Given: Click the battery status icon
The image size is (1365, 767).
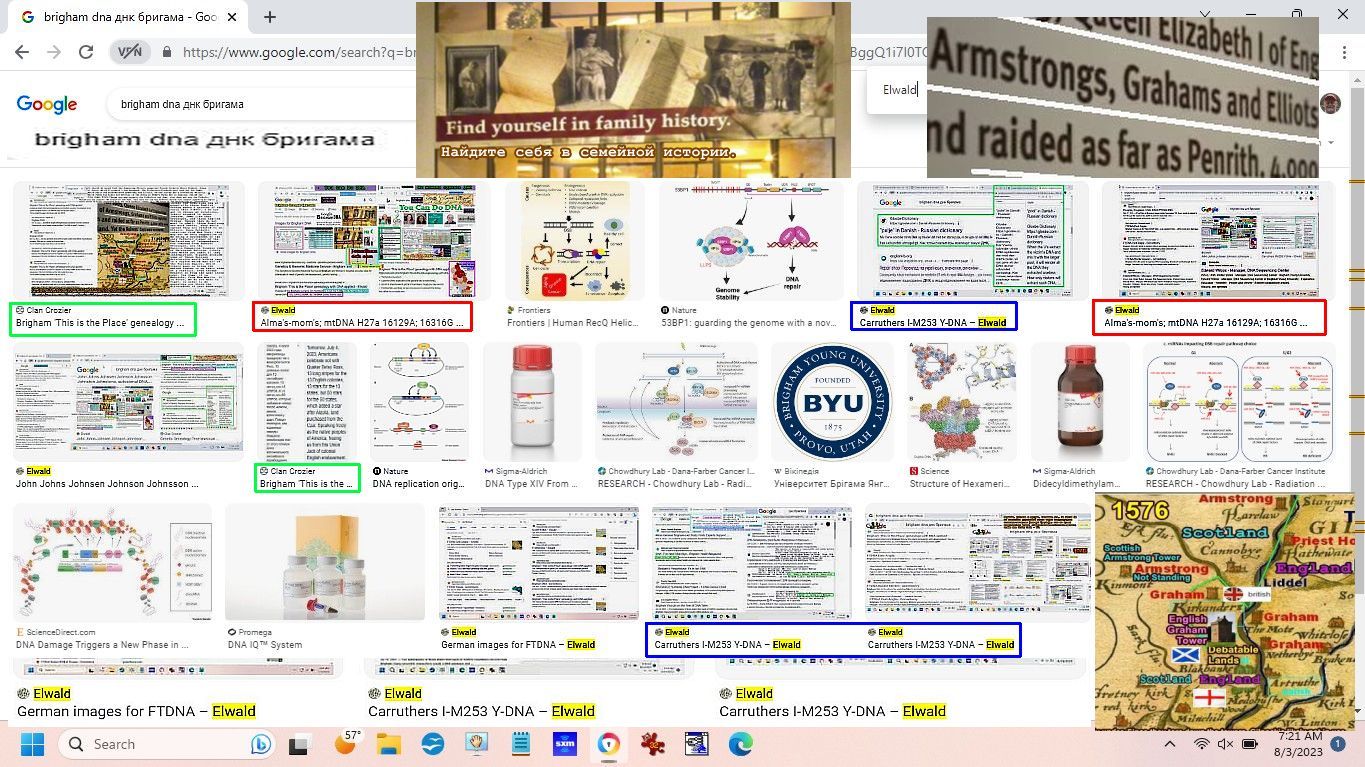Looking at the screenshot, I should [x=1250, y=744].
